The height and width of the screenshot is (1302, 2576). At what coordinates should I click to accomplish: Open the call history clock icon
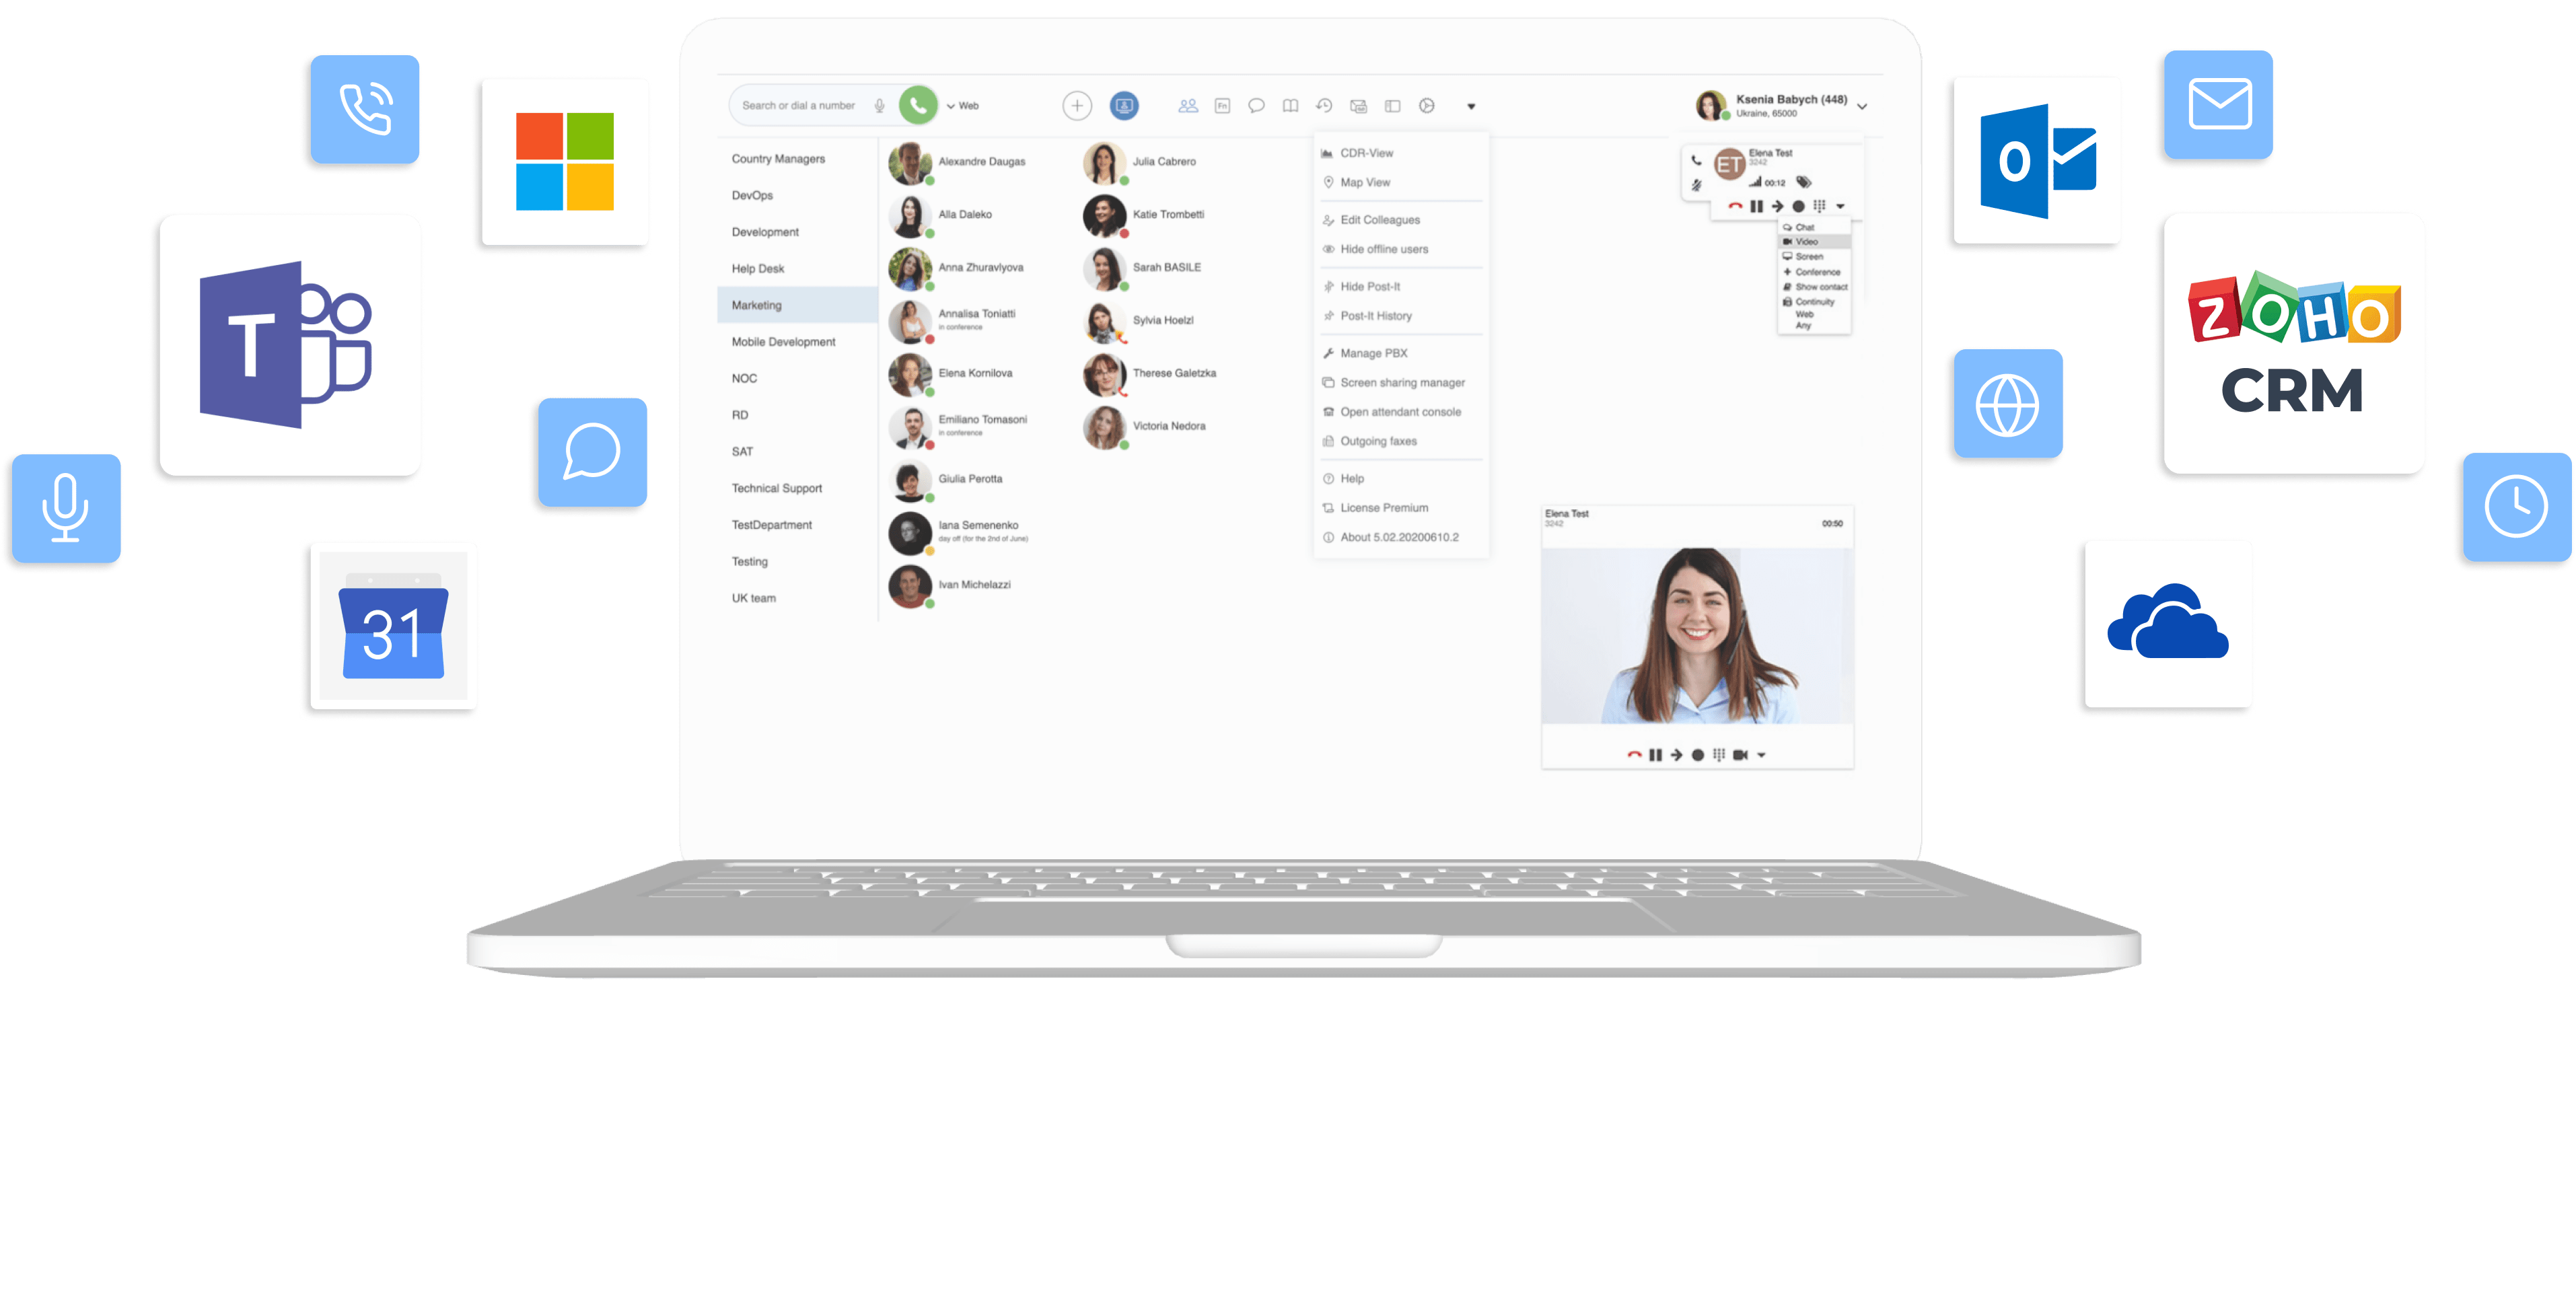(1324, 105)
